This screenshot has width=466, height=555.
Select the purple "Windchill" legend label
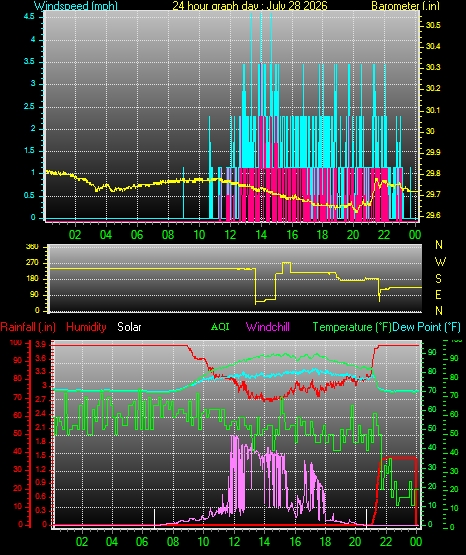pos(268,327)
